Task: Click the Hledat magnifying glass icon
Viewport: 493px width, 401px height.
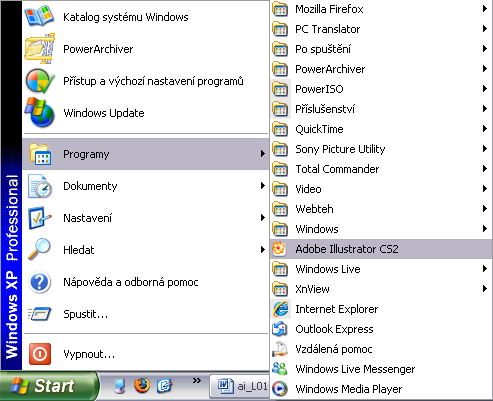Action: coord(39,249)
